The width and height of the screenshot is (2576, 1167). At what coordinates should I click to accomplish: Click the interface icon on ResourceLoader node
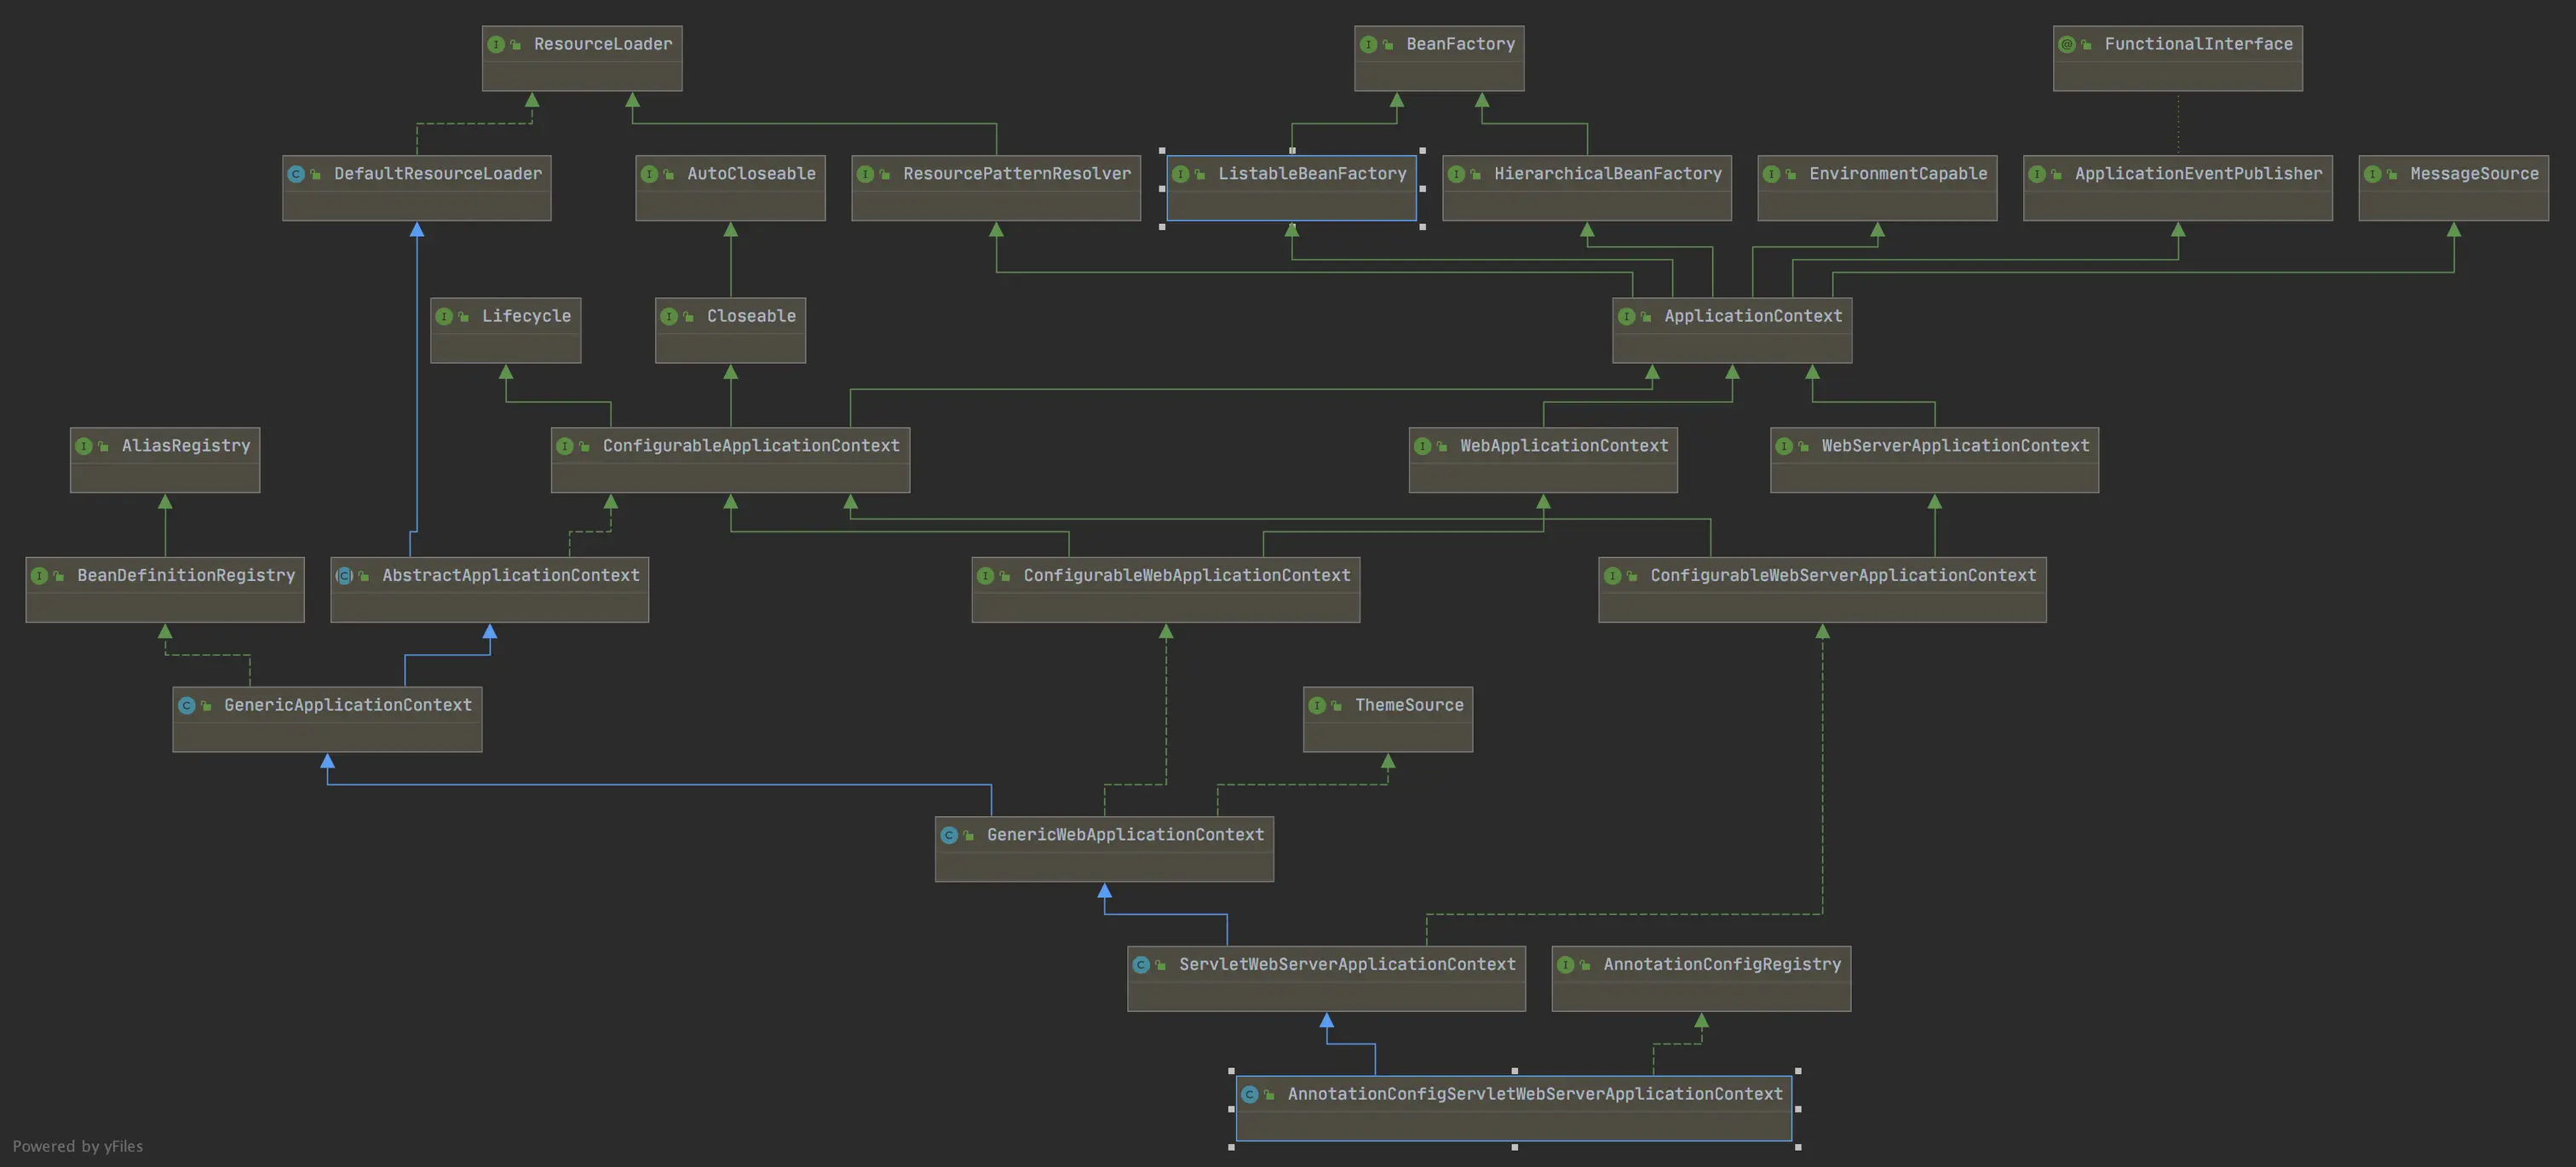coord(495,44)
